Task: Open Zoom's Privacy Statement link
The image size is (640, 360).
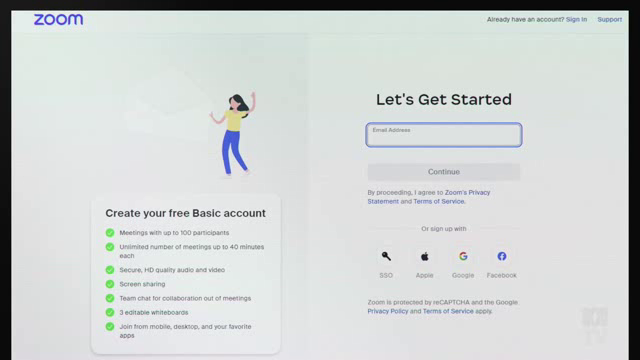Action: click(429, 197)
